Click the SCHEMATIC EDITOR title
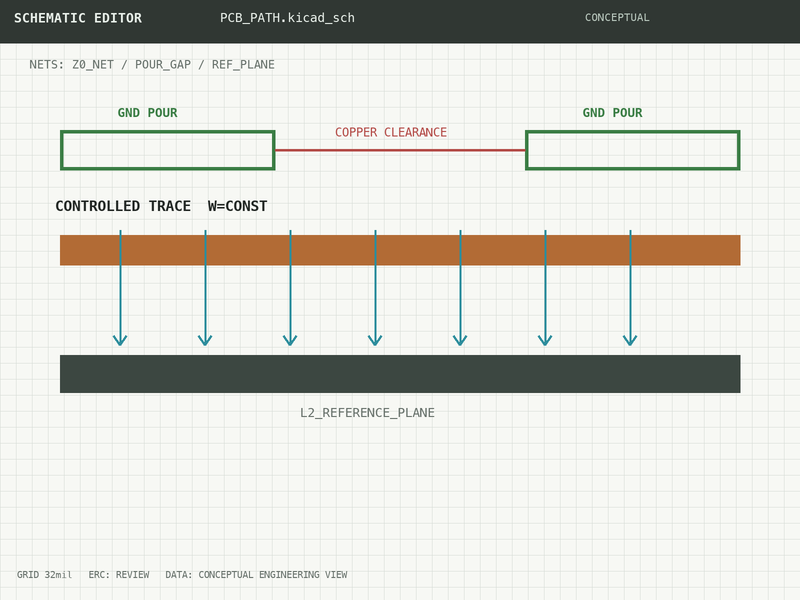Screen dimensions: 800x600 tap(78, 18)
